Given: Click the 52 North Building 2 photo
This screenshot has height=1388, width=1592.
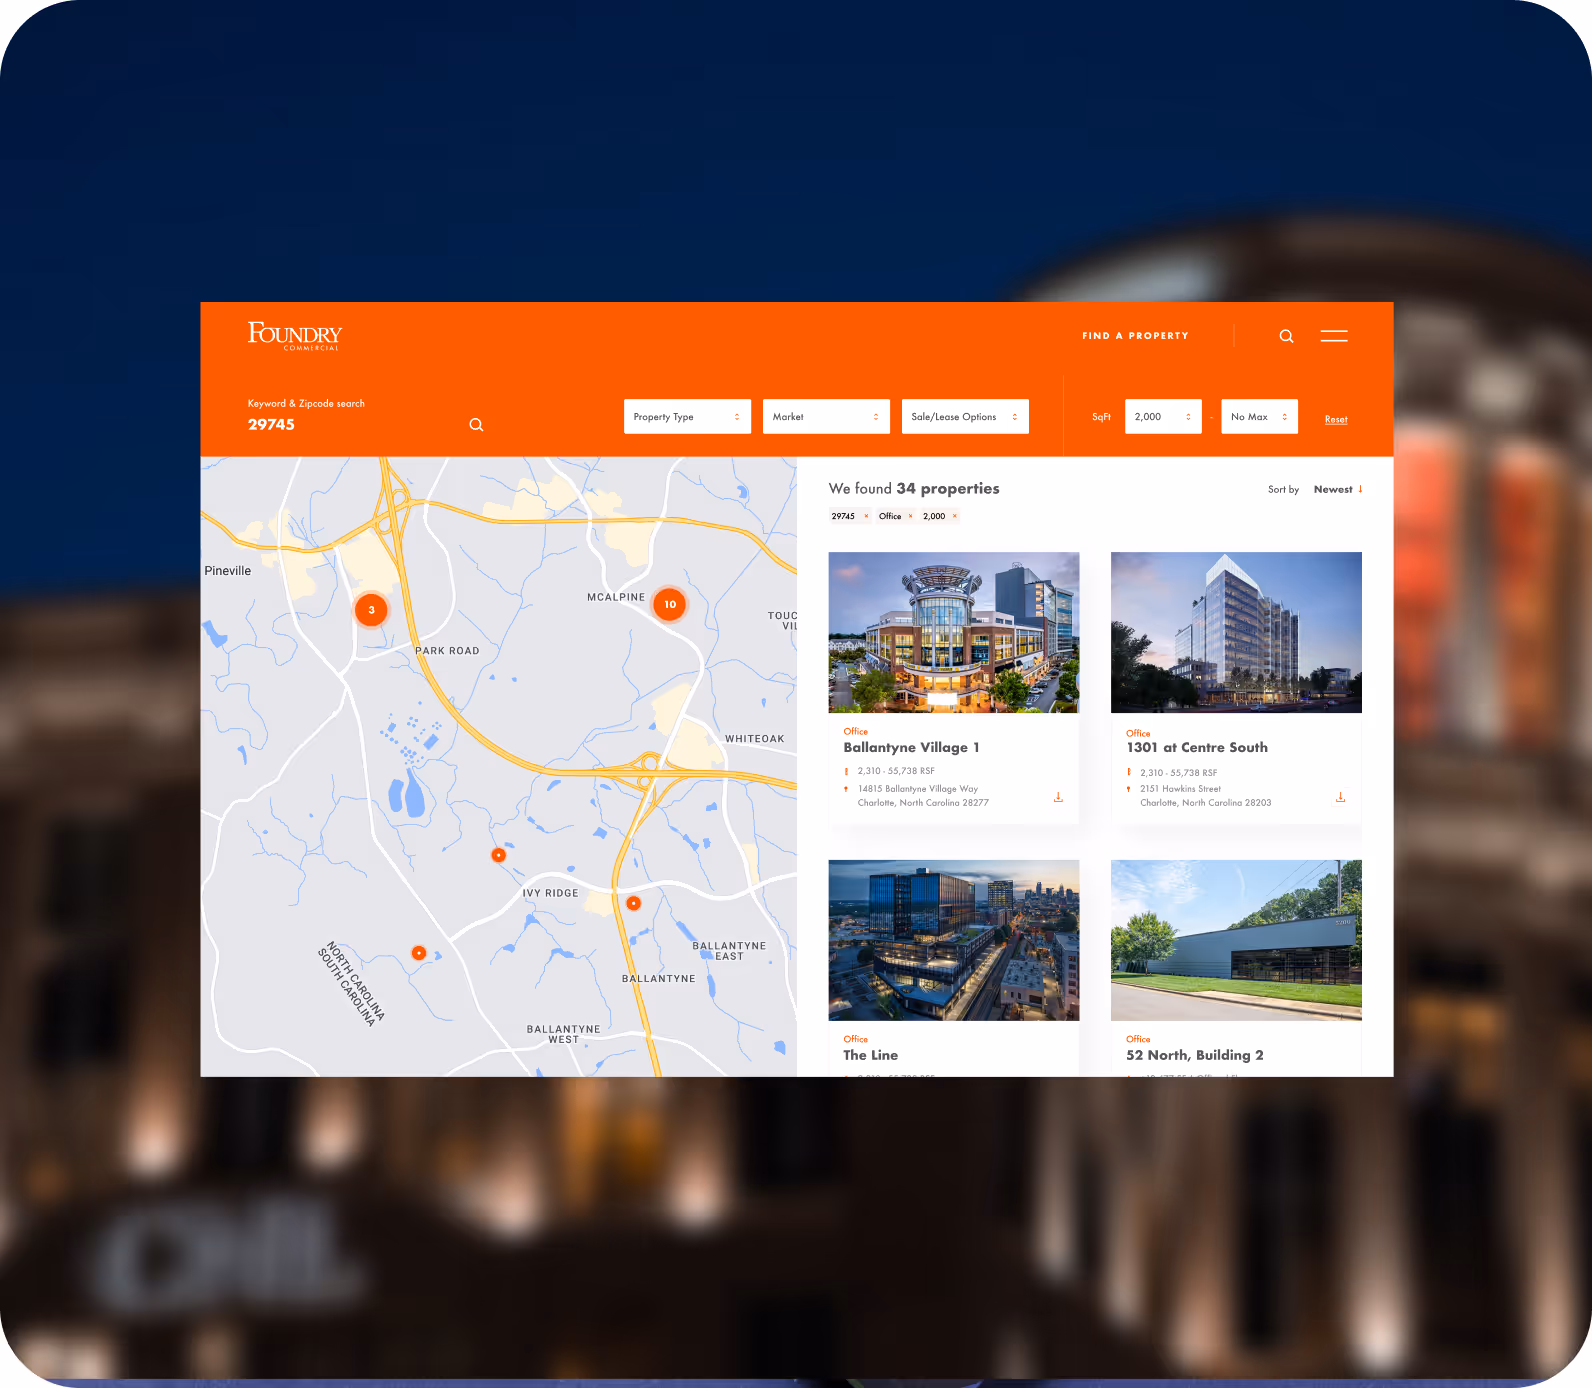Looking at the screenshot, I should click(1236, 940).
